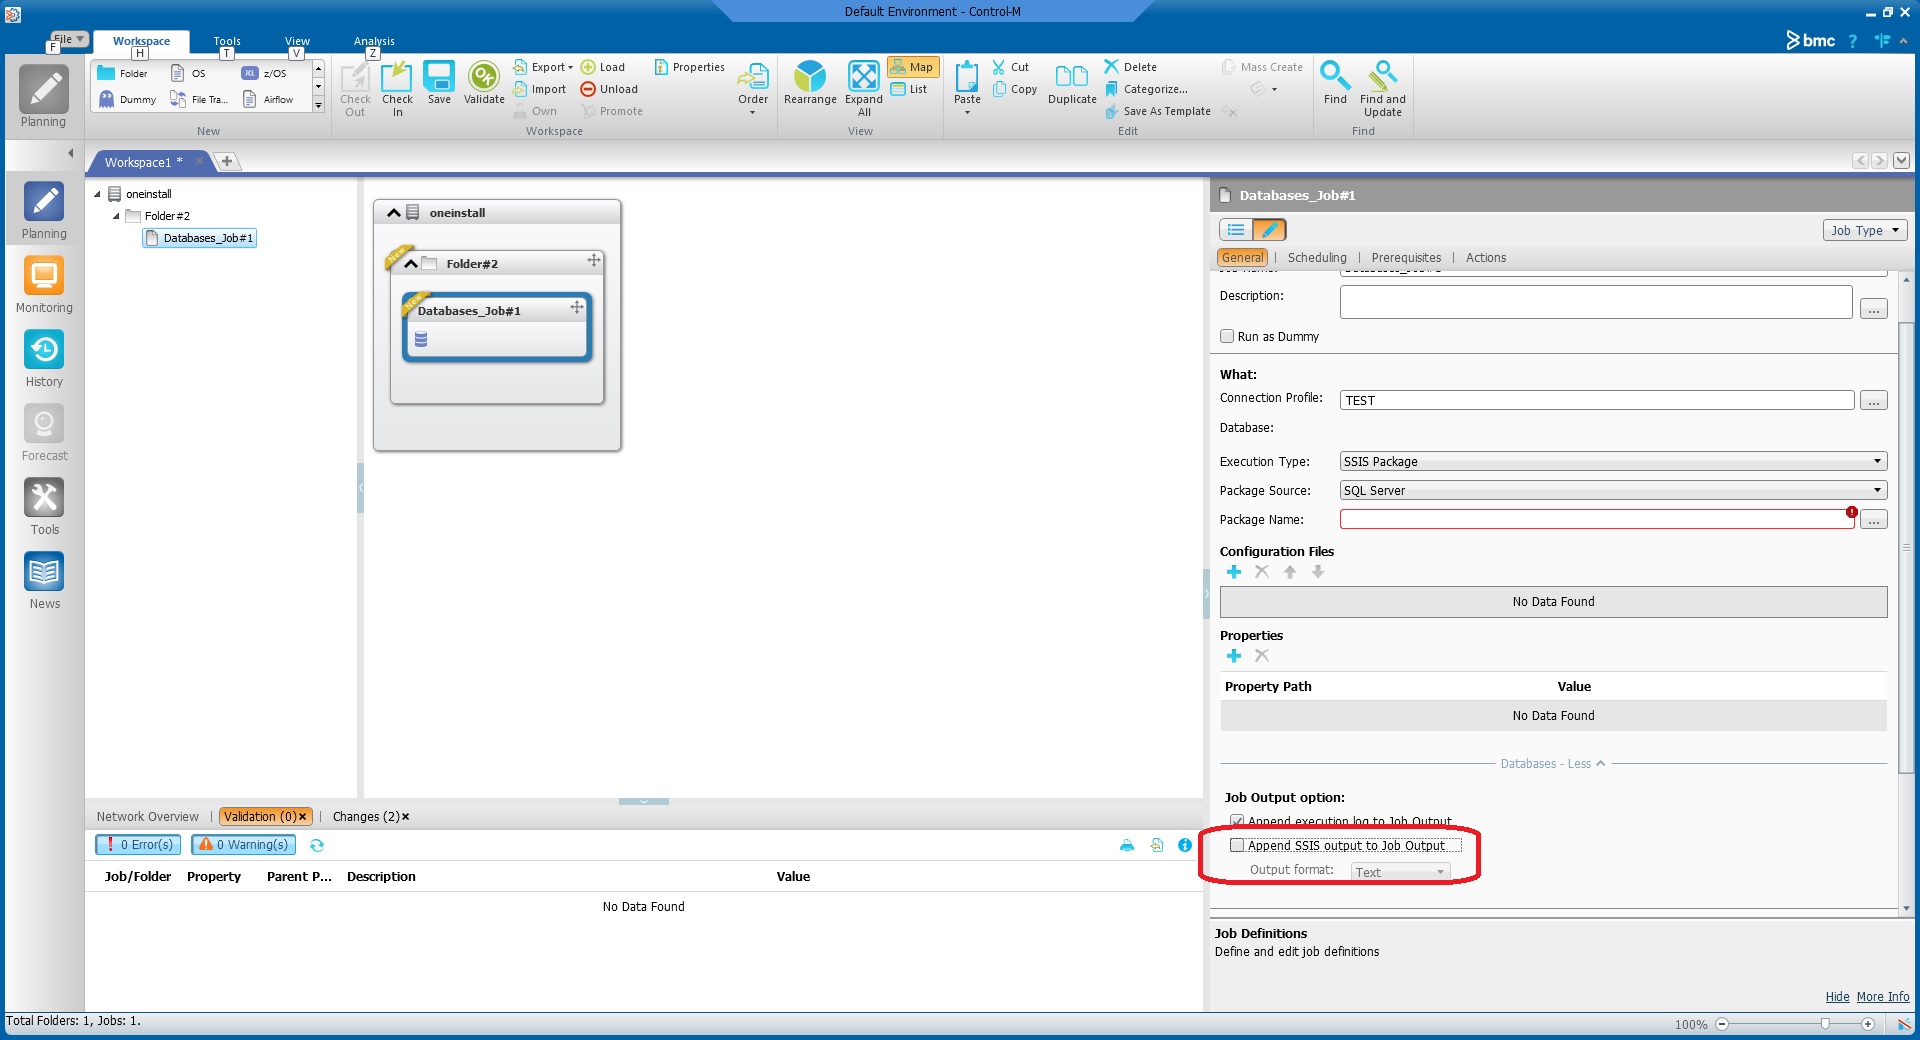
Task: Open help with the question mark icon
Action: (x=1852, y=41)
